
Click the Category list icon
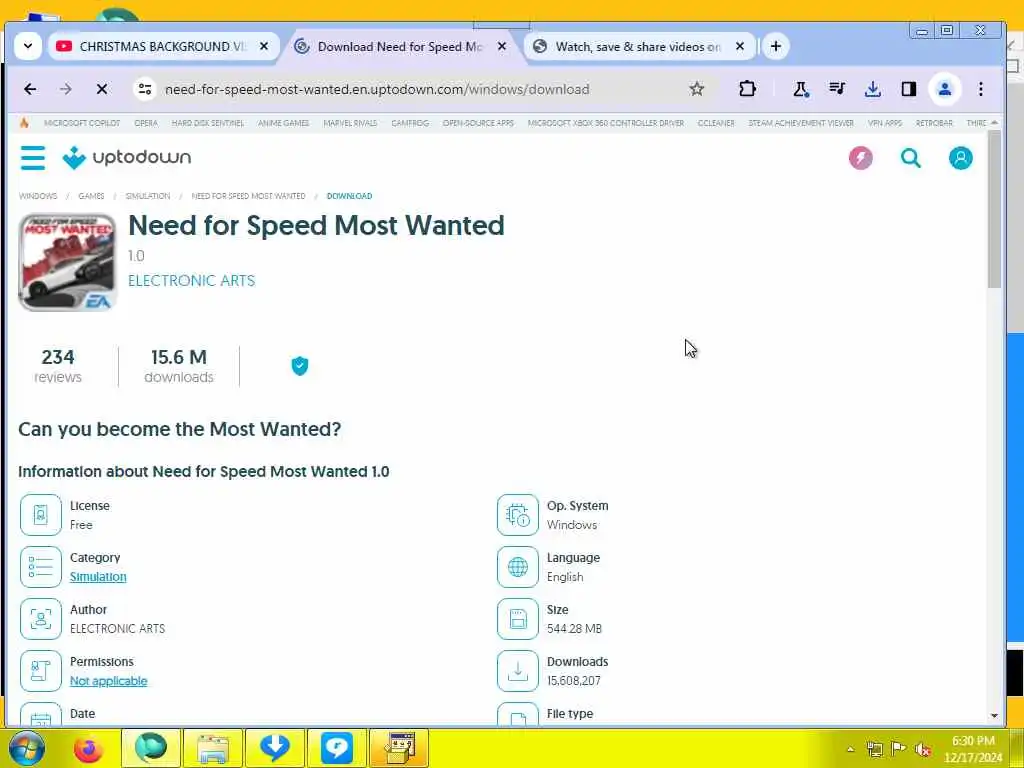40,567
